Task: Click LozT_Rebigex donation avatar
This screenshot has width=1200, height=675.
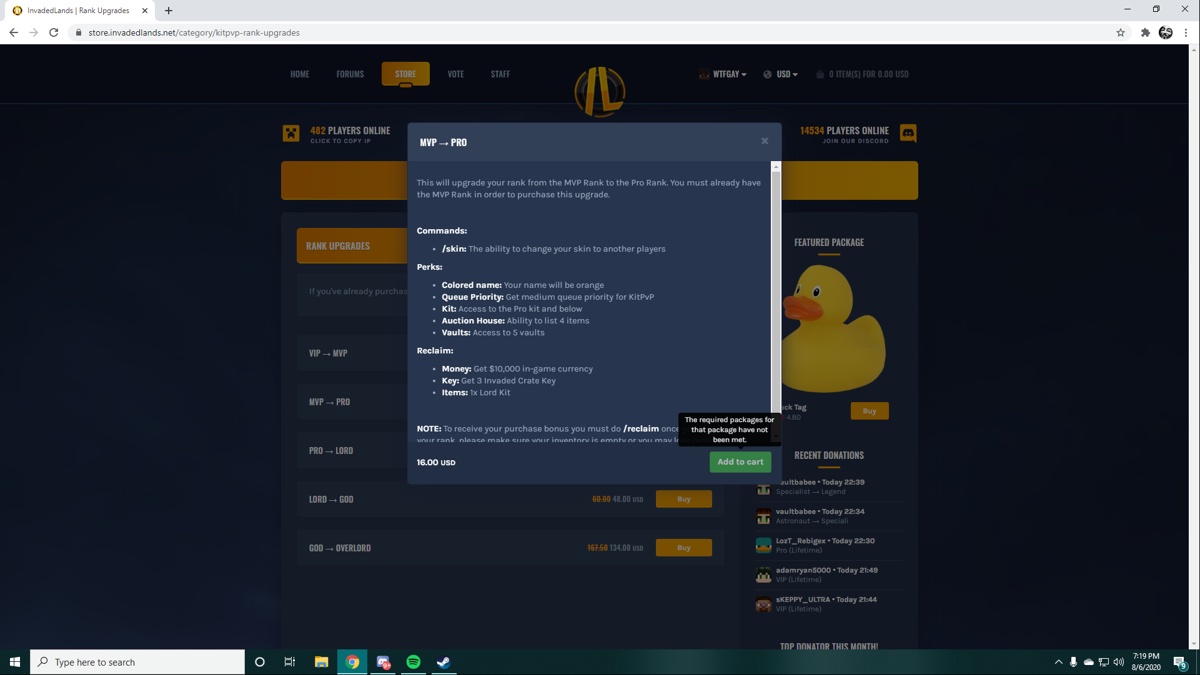Action: point(763,545)
